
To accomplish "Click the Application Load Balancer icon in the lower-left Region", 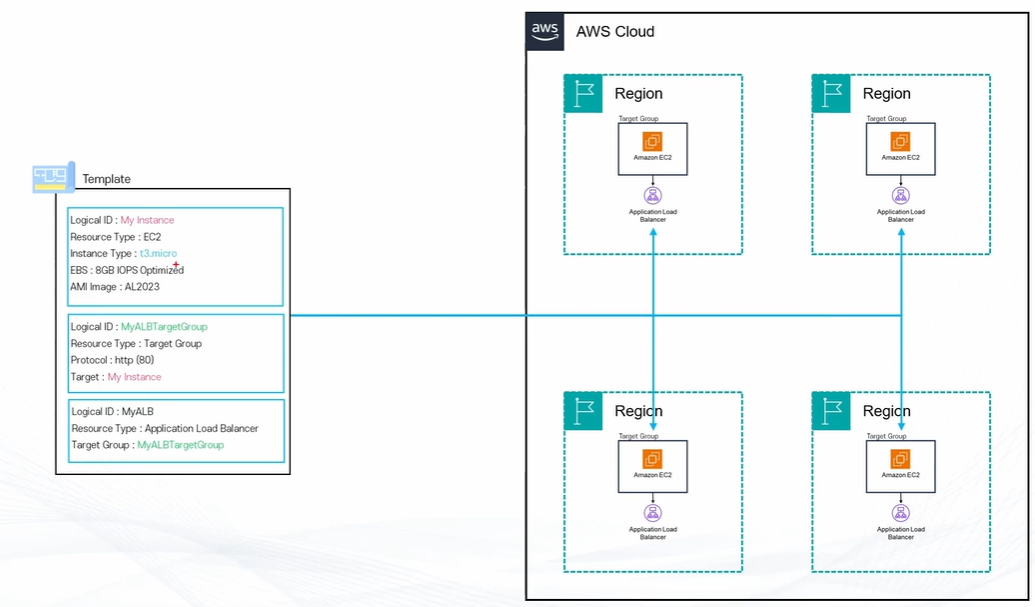I will [653, 513].
